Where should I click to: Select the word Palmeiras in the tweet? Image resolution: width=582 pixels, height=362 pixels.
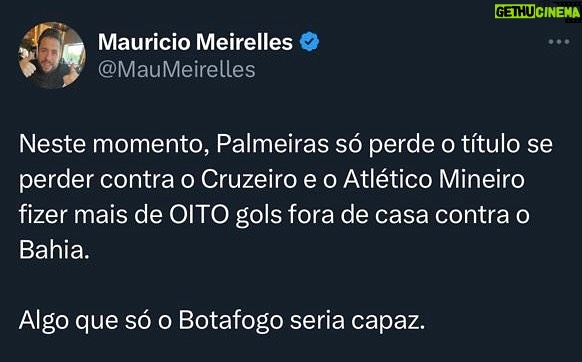(x=272, y=144)
